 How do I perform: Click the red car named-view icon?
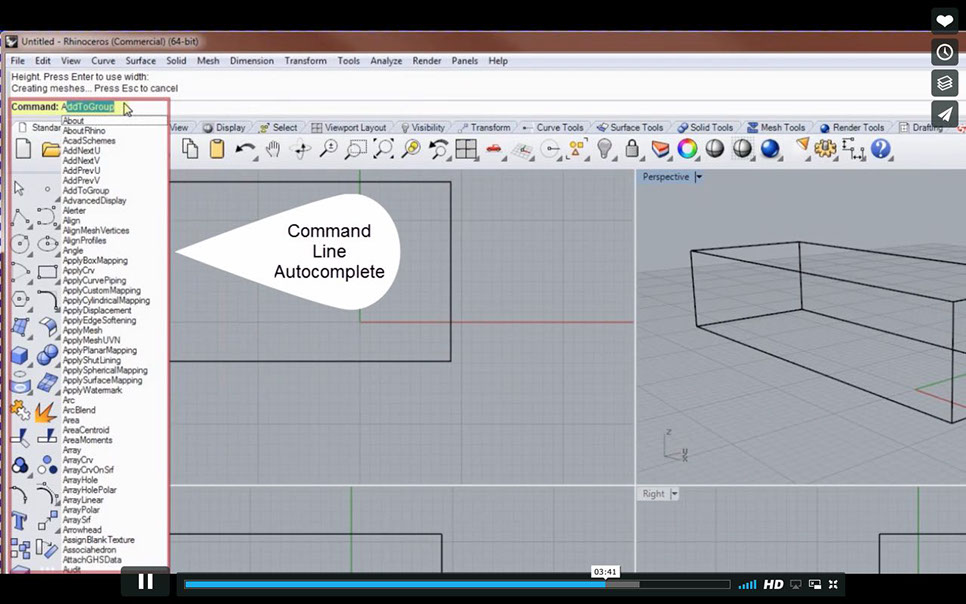click(x=494, y=149)
